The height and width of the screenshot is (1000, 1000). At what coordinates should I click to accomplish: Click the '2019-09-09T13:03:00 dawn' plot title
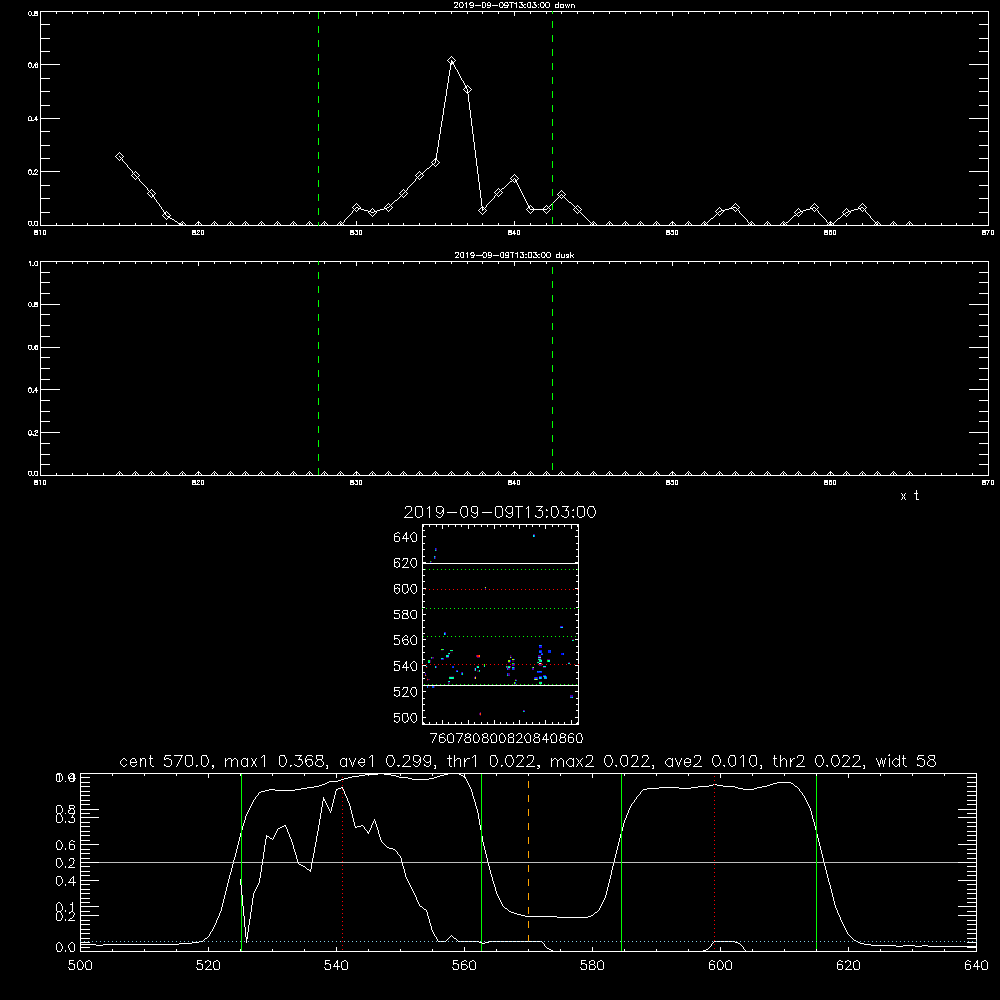click(x=514, y=5)
